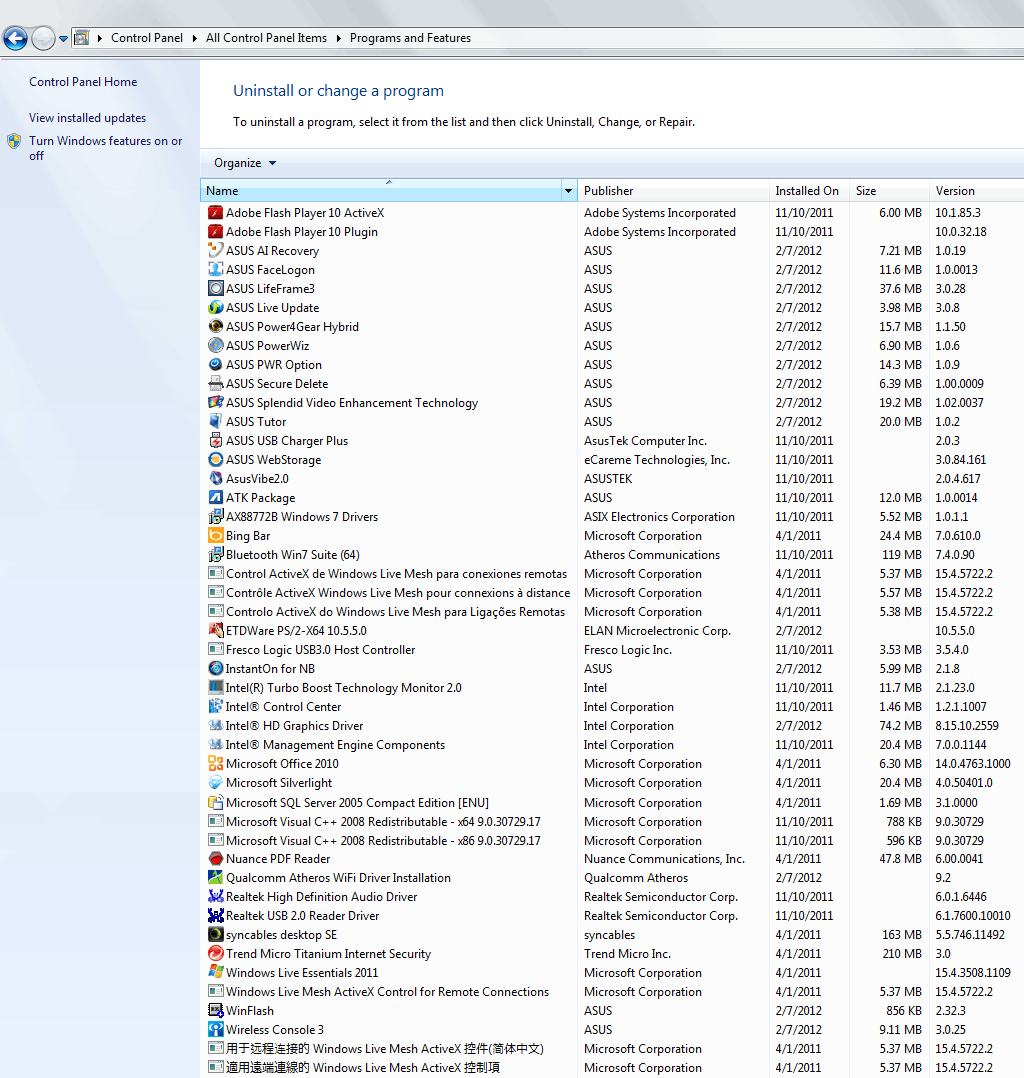Select the WinFlash icon
1024x1078 pixels.
pos(216,1011)
